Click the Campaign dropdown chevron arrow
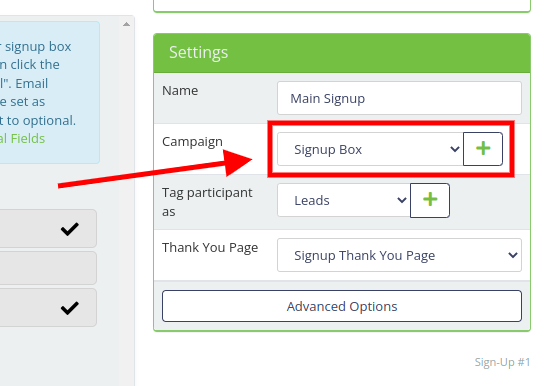The height and width of the screenshot is (386, 548). [455, 149]
